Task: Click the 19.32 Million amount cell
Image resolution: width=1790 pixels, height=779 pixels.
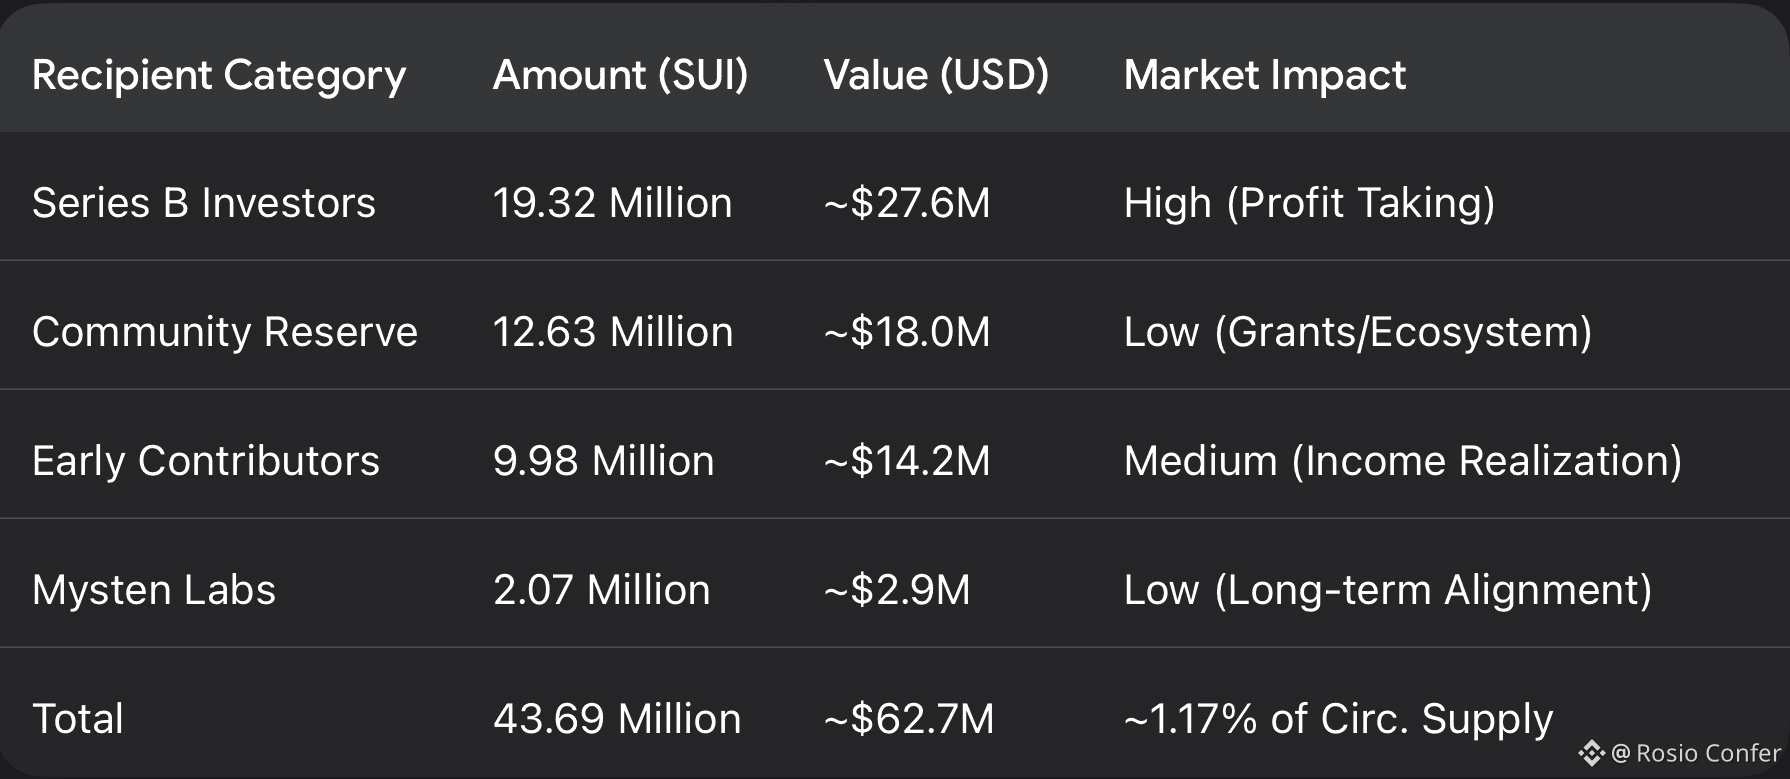Action: [x=612, y=203]
